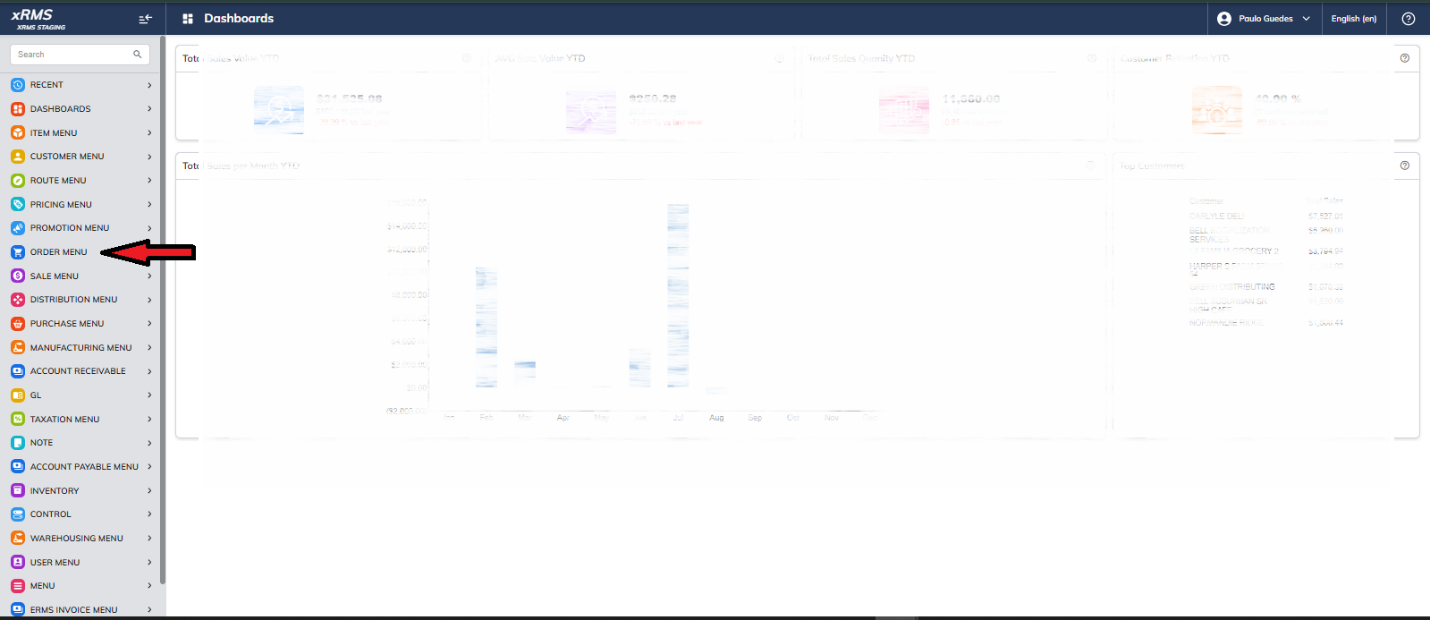
Task: Click the Route Menu green compass icon
Action: (x=18, y=180)
